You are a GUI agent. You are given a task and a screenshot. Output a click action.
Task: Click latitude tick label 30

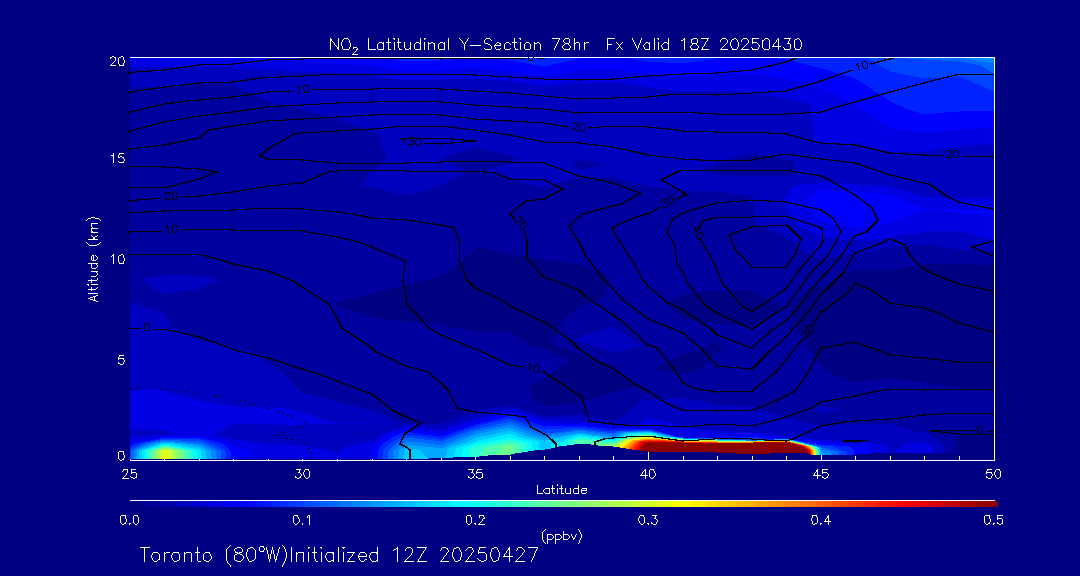(302, 474)
